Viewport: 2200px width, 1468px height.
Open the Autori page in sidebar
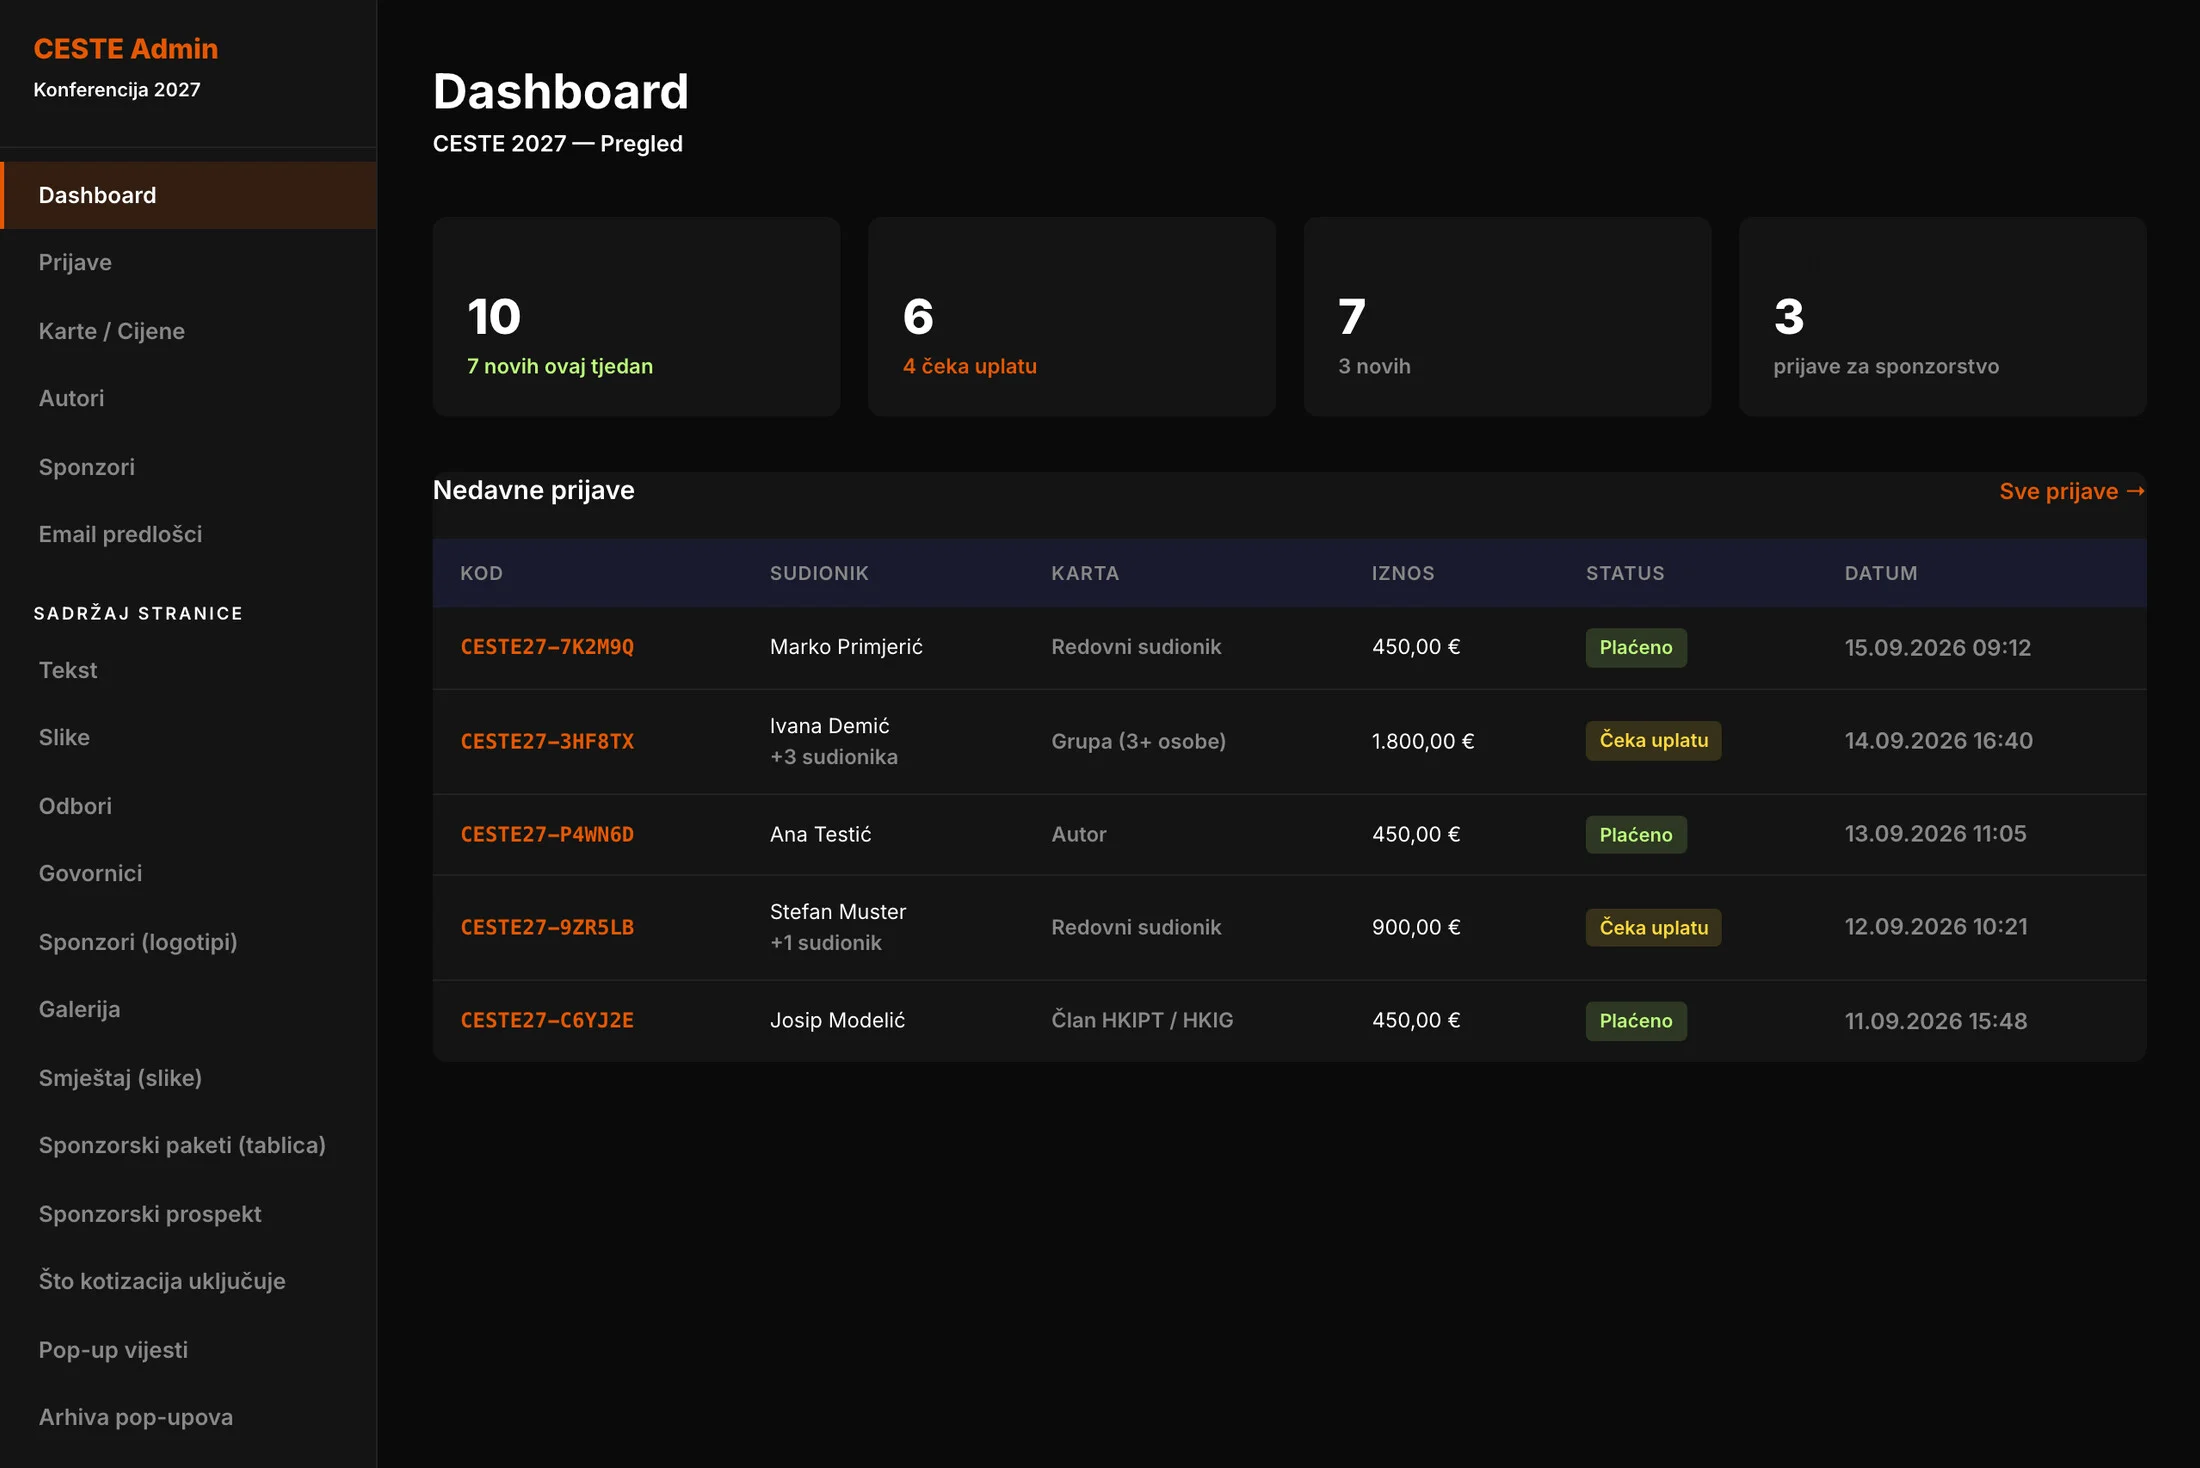[x=188, y=398]
